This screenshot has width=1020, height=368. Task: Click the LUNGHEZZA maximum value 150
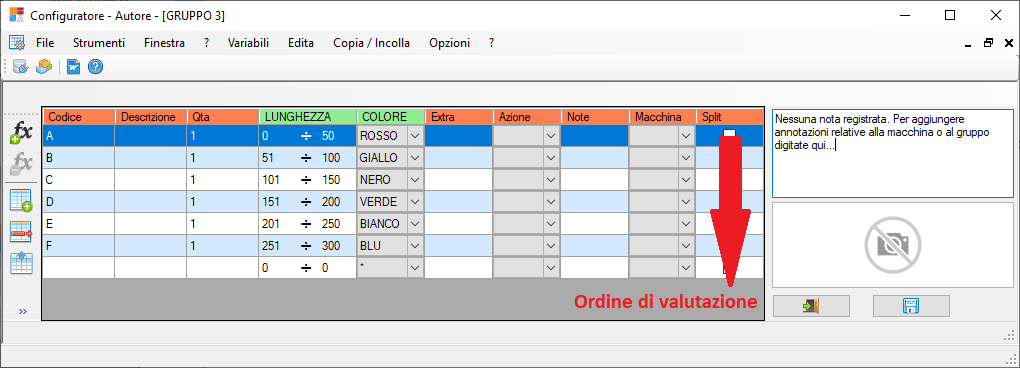click(331, 179)
